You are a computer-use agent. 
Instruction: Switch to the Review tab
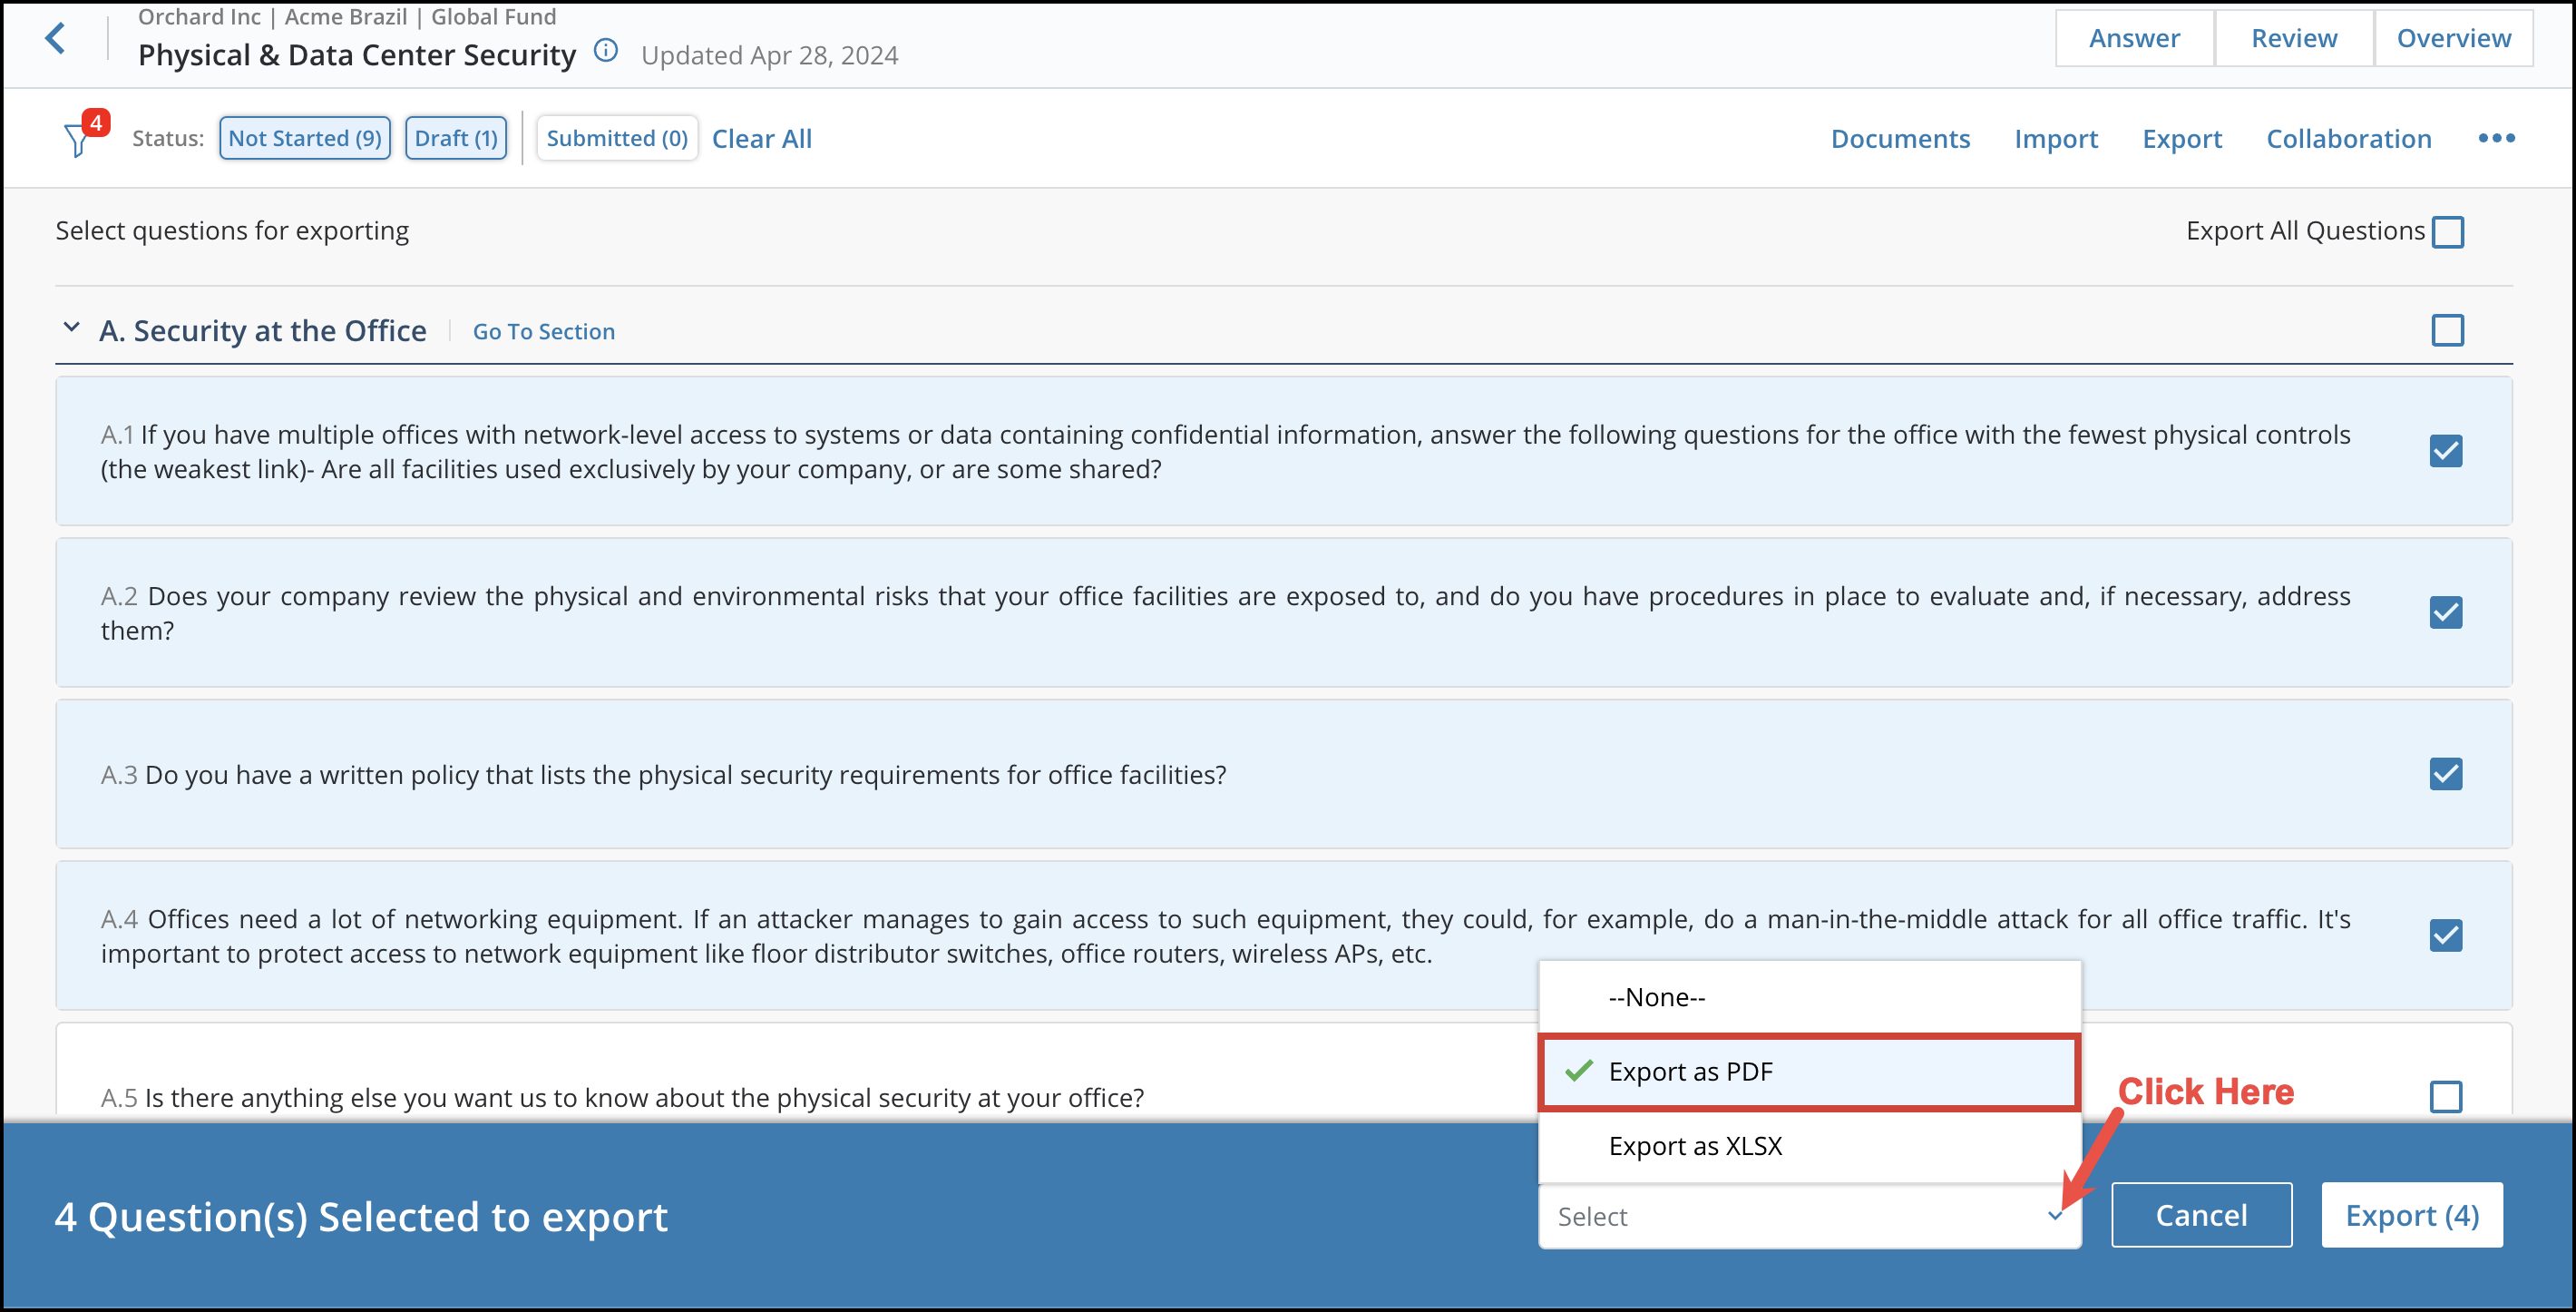point(2294,37)
